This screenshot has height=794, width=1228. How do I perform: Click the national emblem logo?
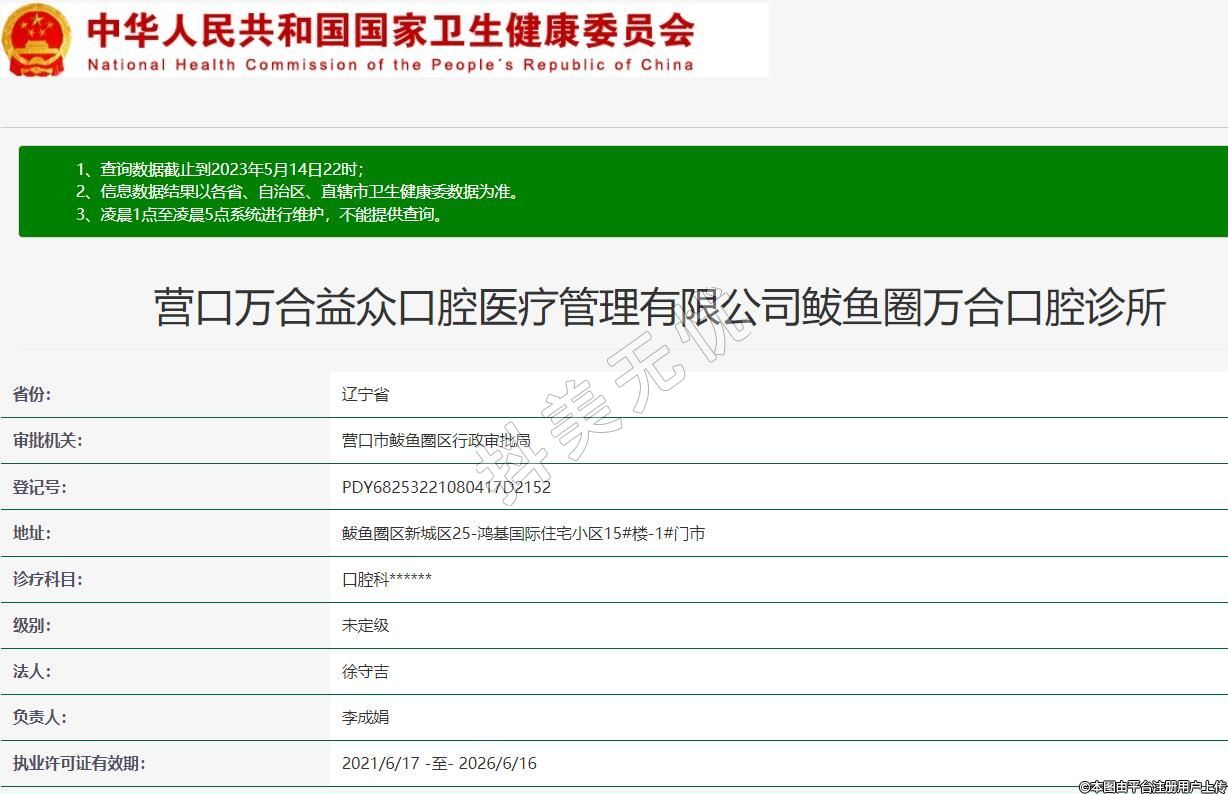tap(37, 40)
